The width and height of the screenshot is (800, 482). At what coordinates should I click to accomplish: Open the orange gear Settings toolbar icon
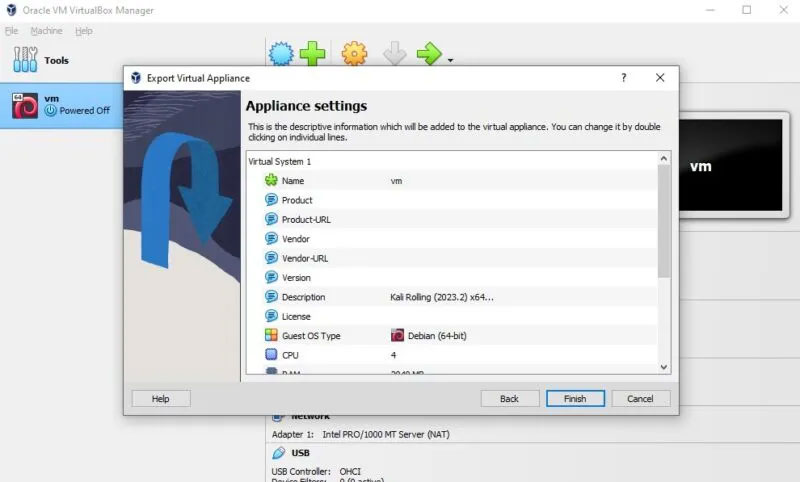click(355, 53)
